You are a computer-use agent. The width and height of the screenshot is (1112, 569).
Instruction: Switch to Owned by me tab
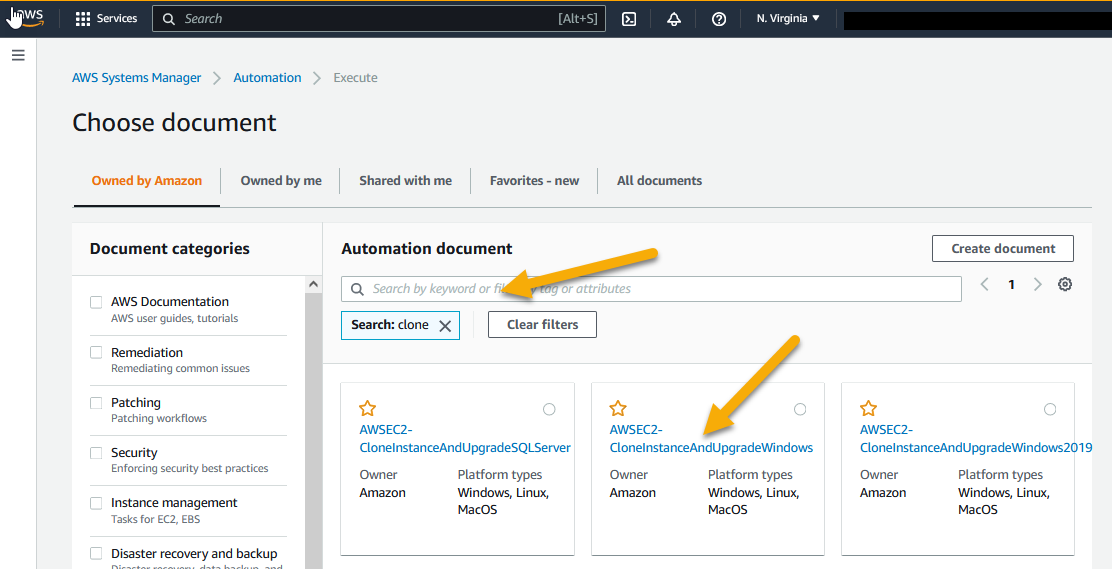coord(281,181)
